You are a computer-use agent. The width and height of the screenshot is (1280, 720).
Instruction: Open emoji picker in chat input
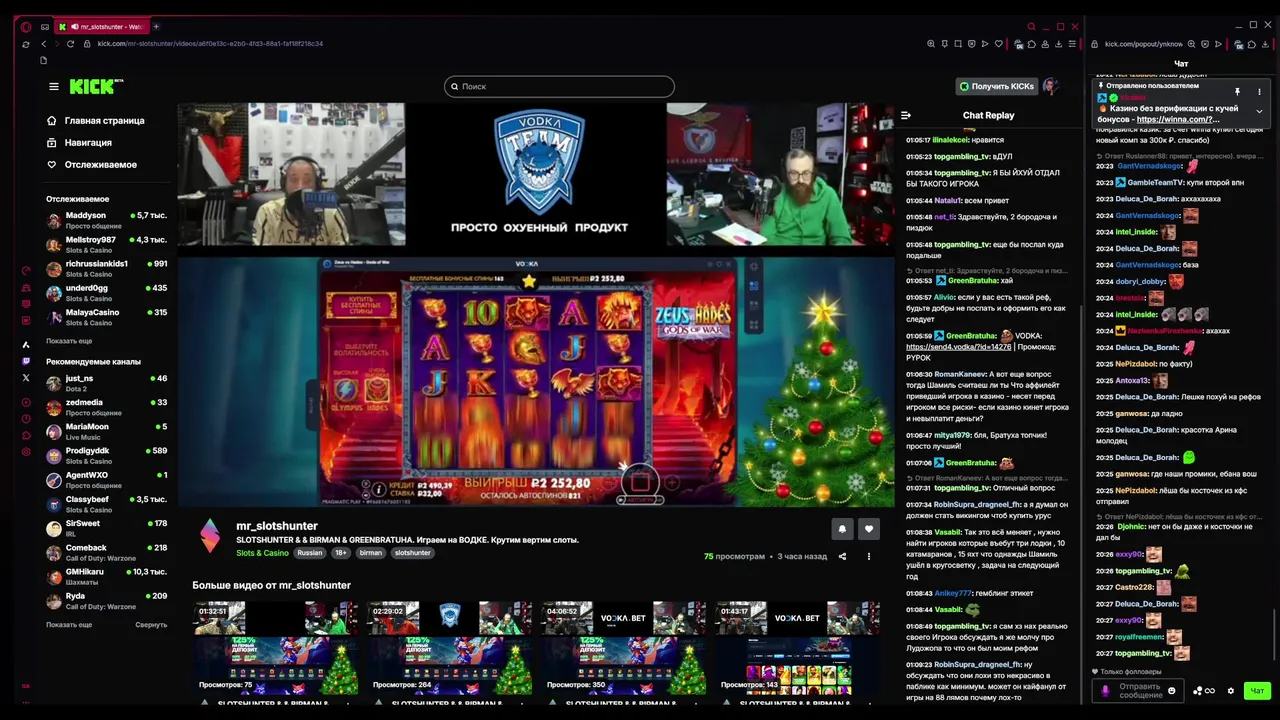(1172, 691)
